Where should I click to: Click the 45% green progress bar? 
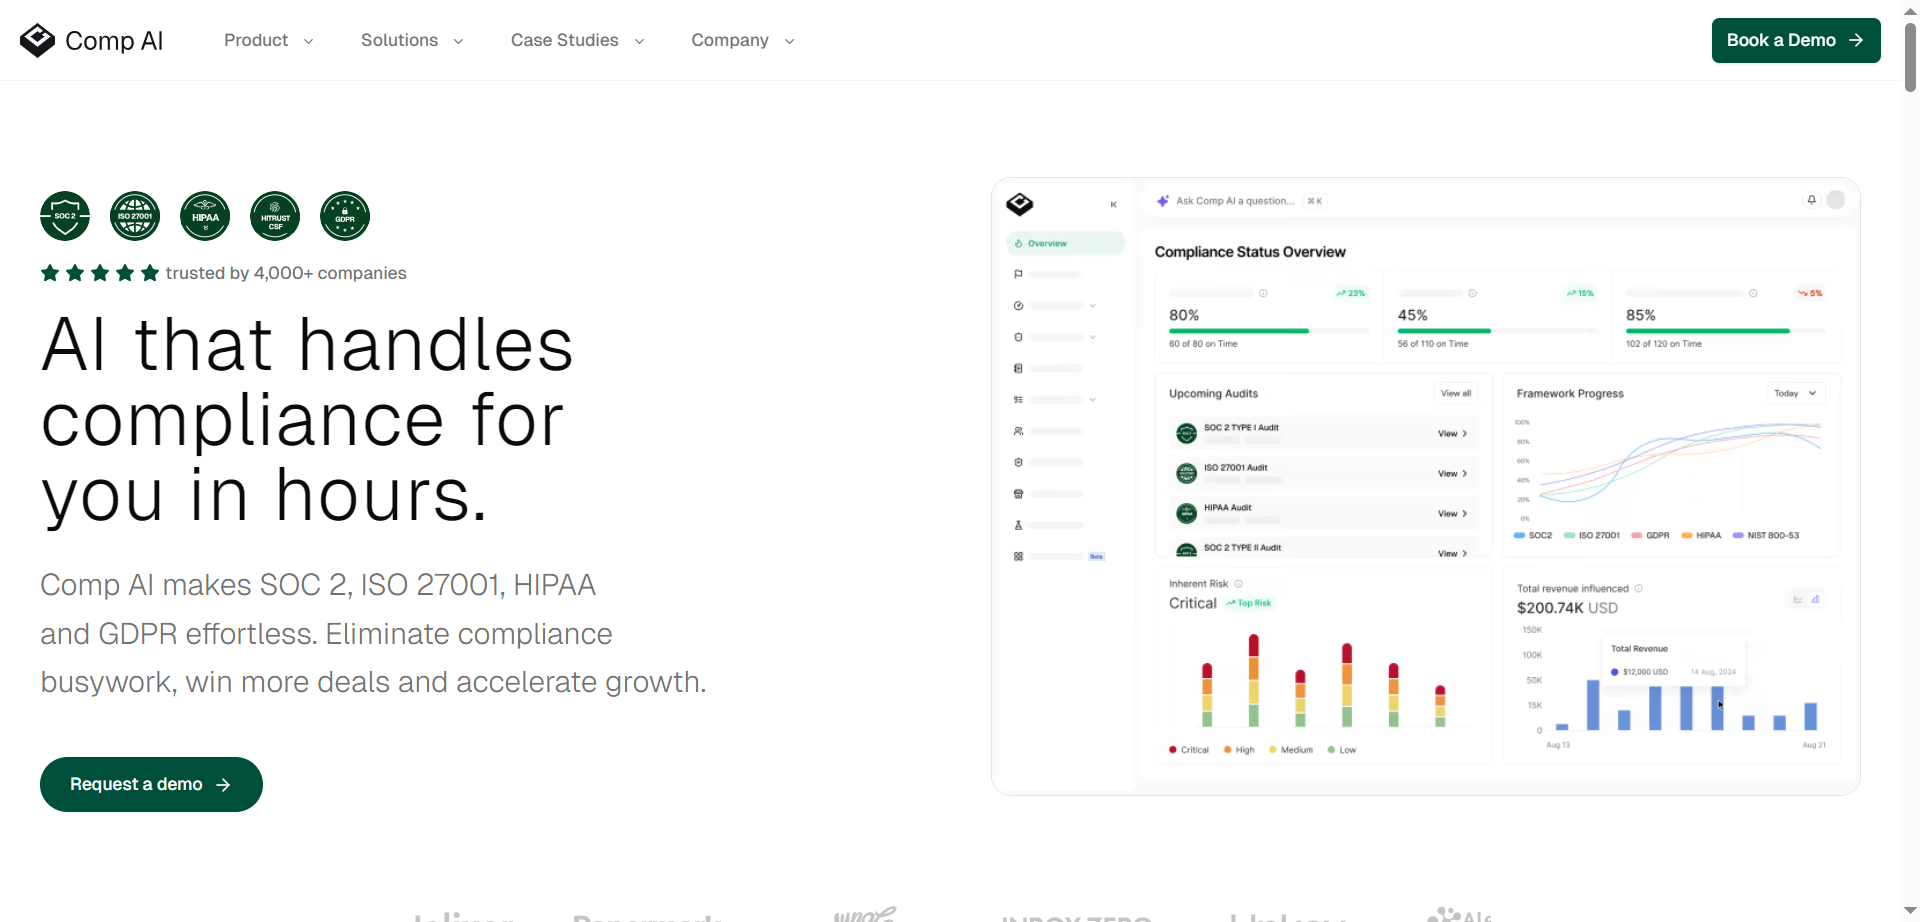coord(1444,331)
